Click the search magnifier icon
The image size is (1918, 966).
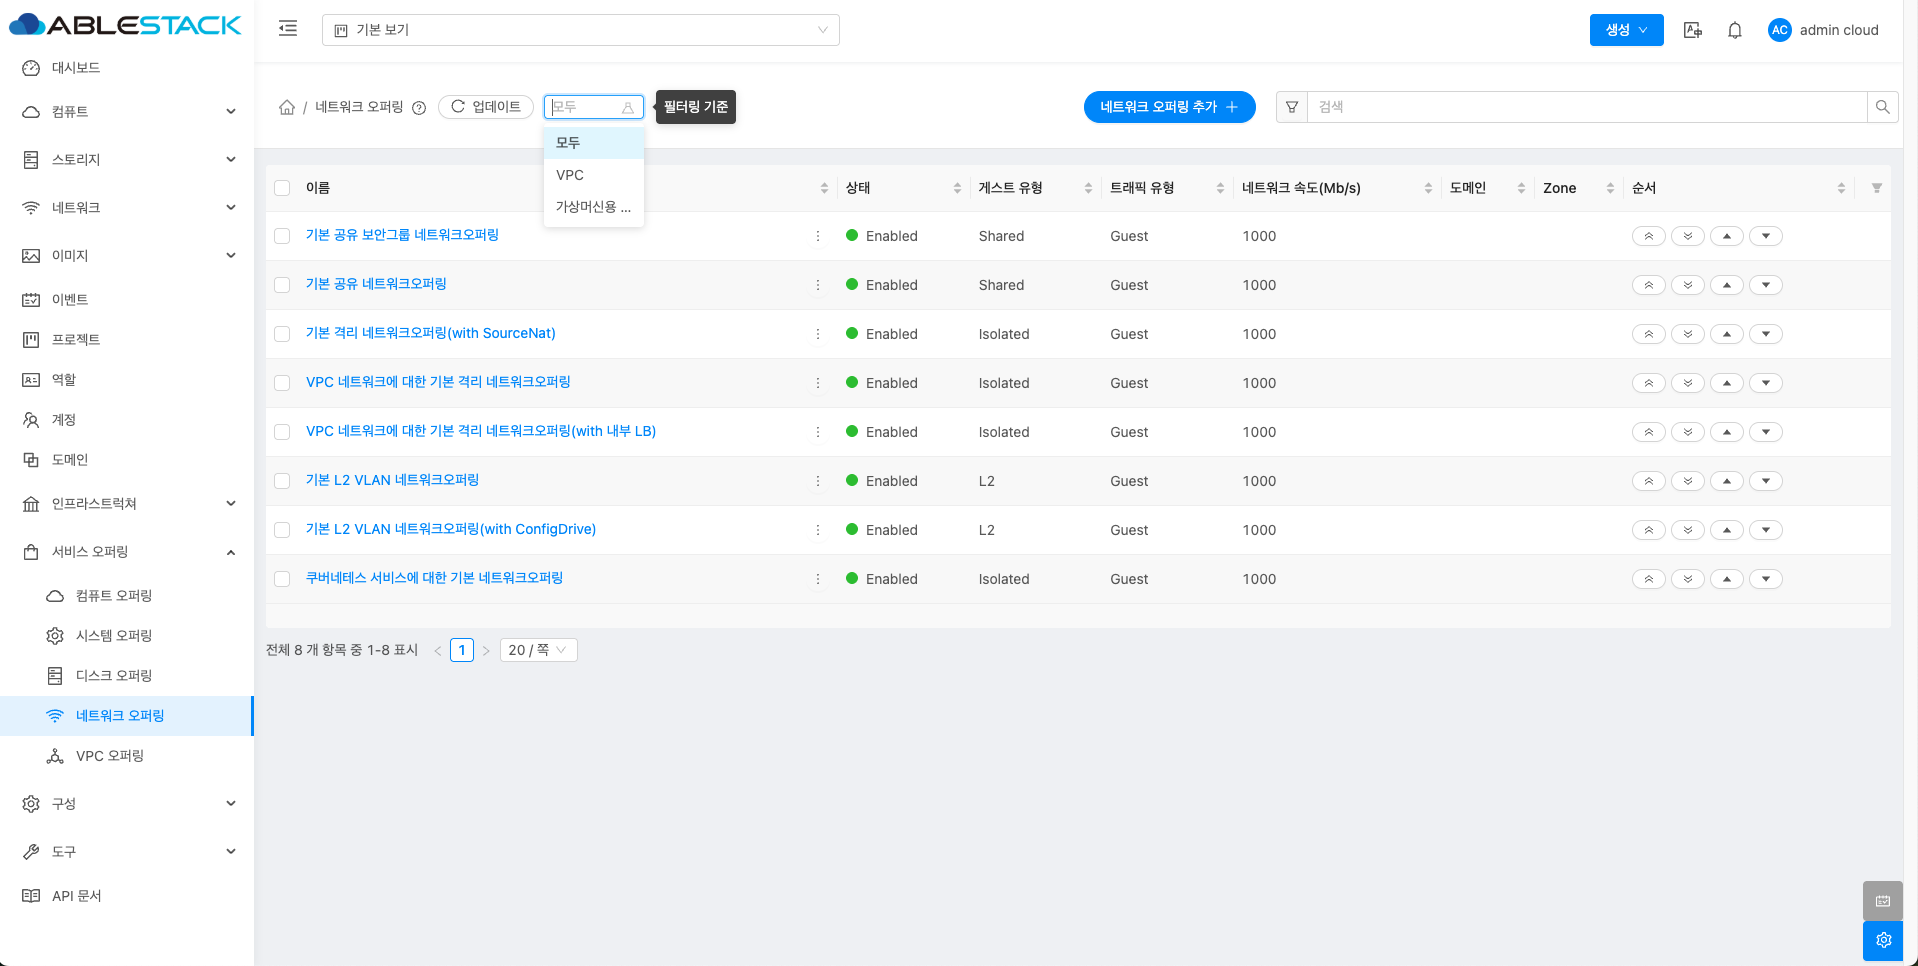[x=1882, y=107]
